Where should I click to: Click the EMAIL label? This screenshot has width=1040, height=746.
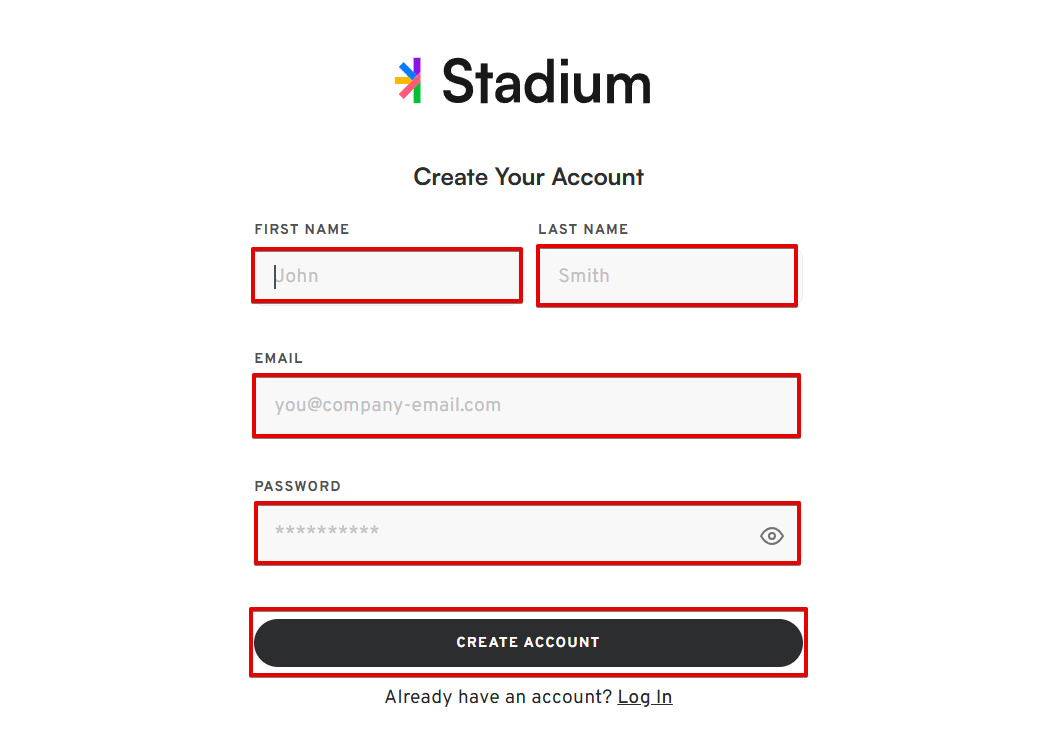(279, 358)
